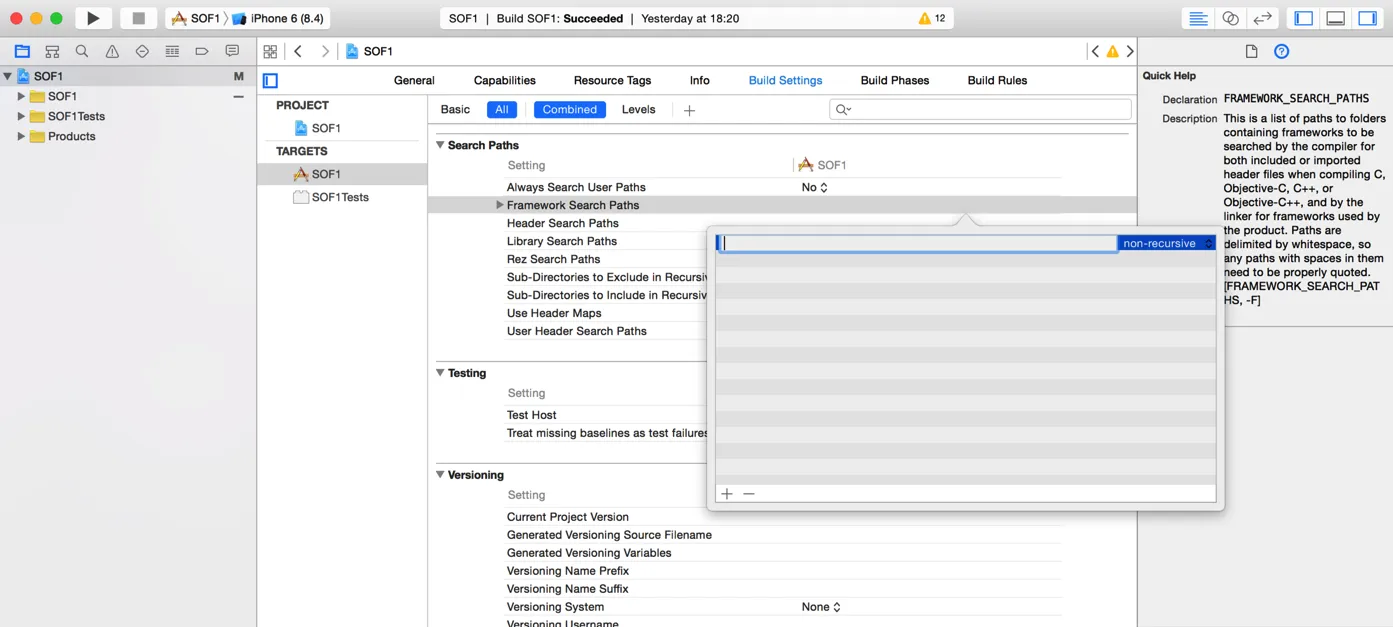Image resolution: width=1393 pixels, height=627 pixels.
Task: Change Versioning System value None
Action: point(821,607)
